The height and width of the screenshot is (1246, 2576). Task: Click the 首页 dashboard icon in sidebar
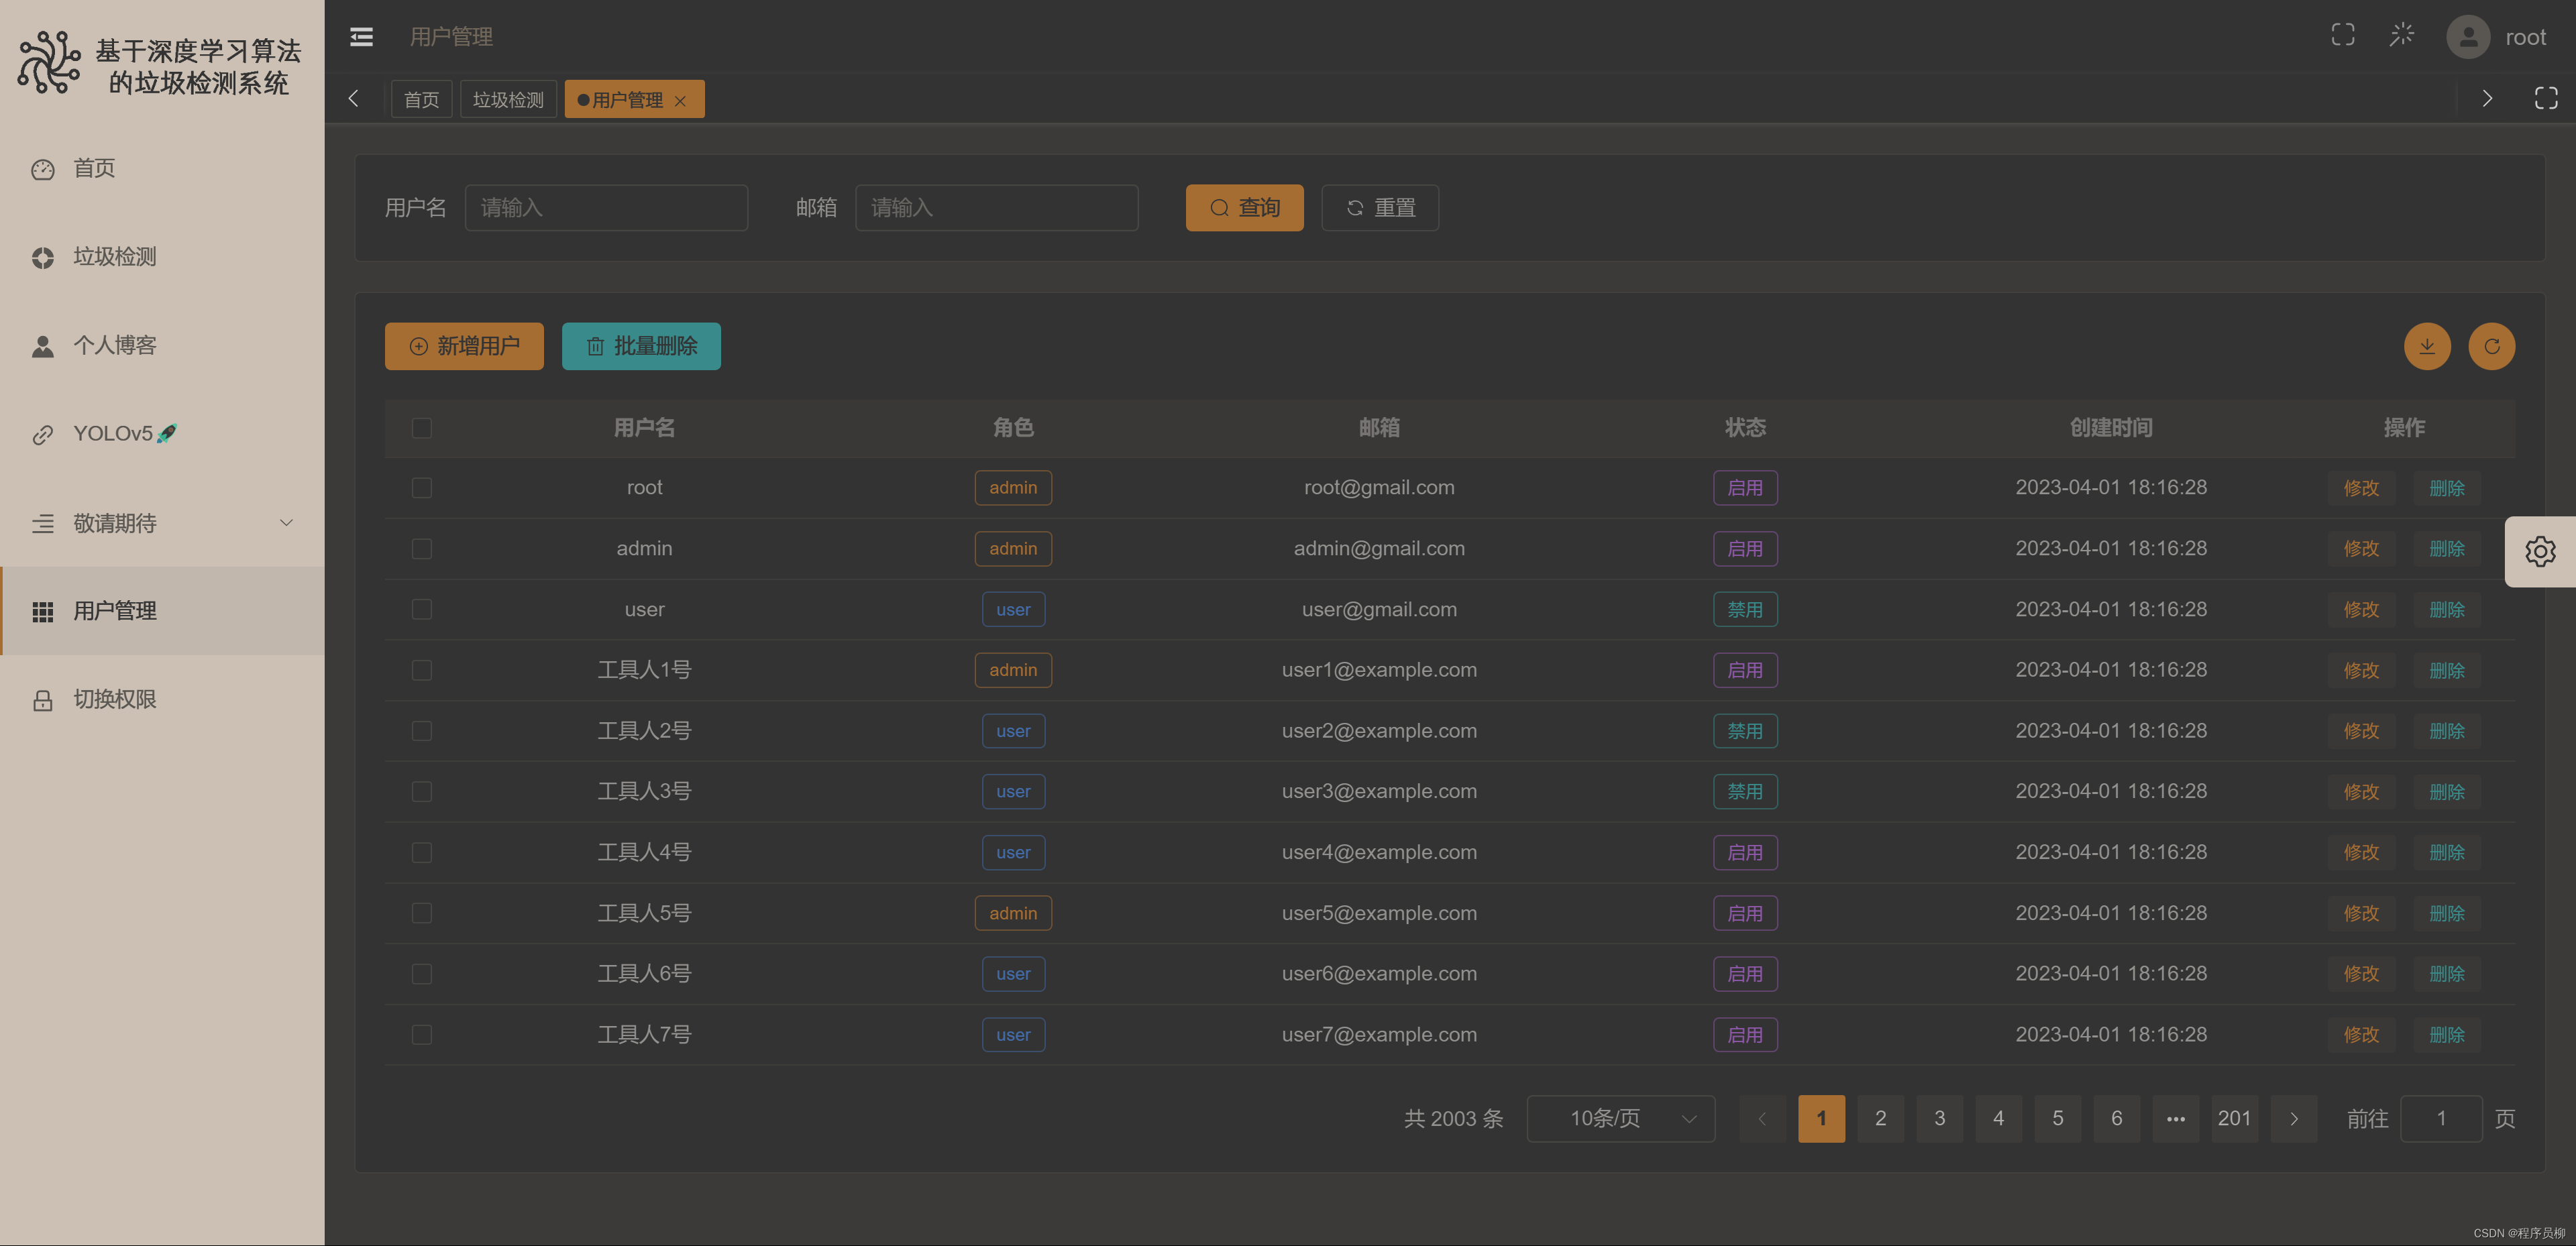click(42, 169)
